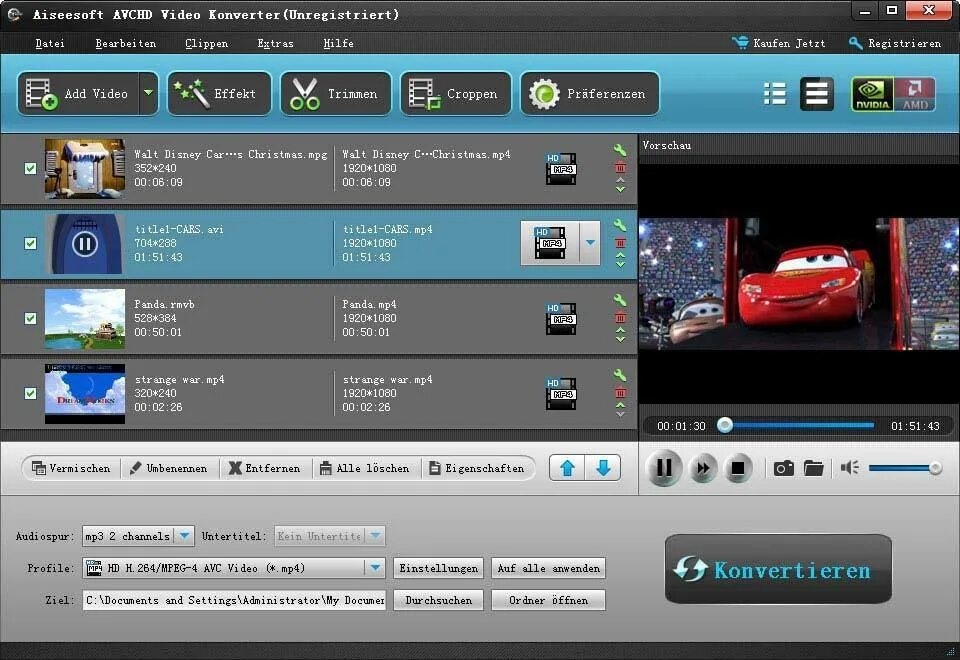Click HD MP4 format icon for strange war
Screen dimensions: 960x660
[561, 393]
